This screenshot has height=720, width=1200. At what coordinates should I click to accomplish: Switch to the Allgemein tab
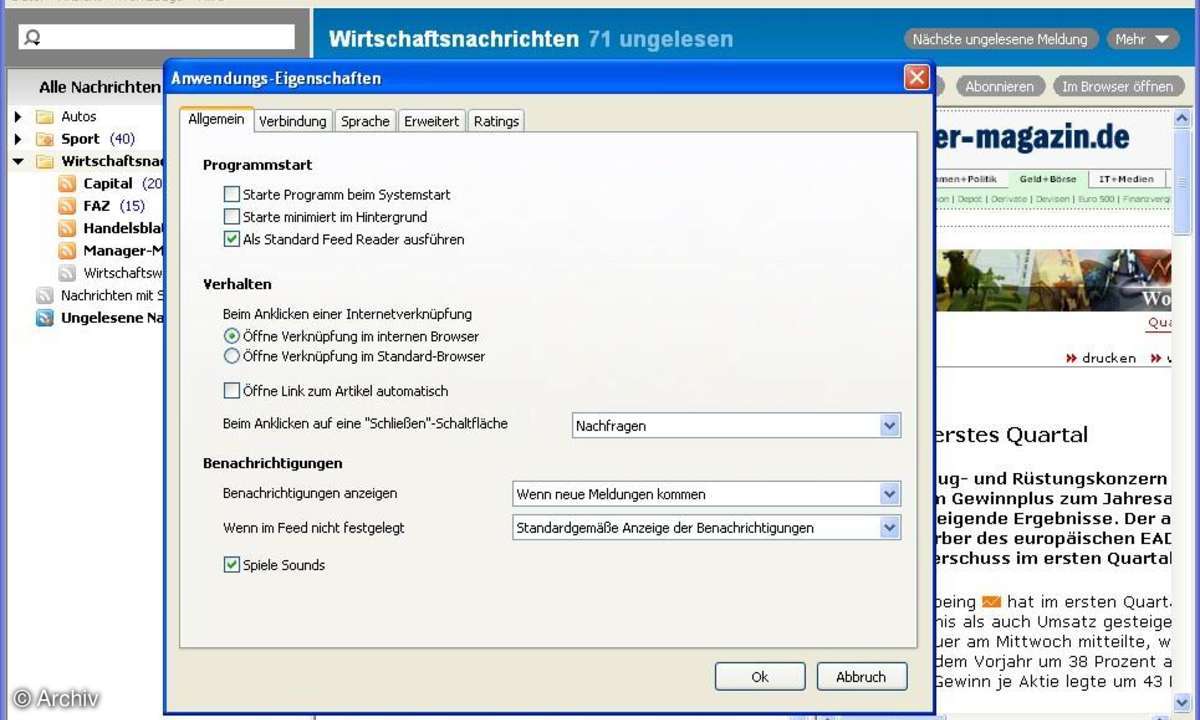(x=216, y=120)
